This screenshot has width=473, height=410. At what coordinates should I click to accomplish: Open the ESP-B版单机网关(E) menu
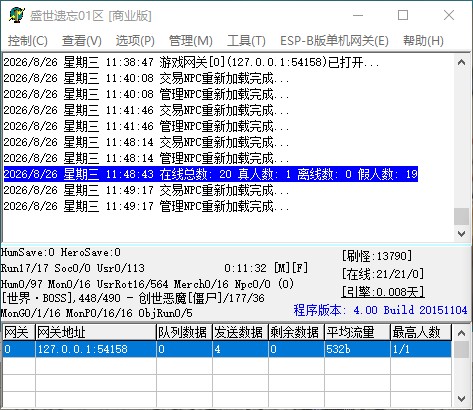(334, 41)
